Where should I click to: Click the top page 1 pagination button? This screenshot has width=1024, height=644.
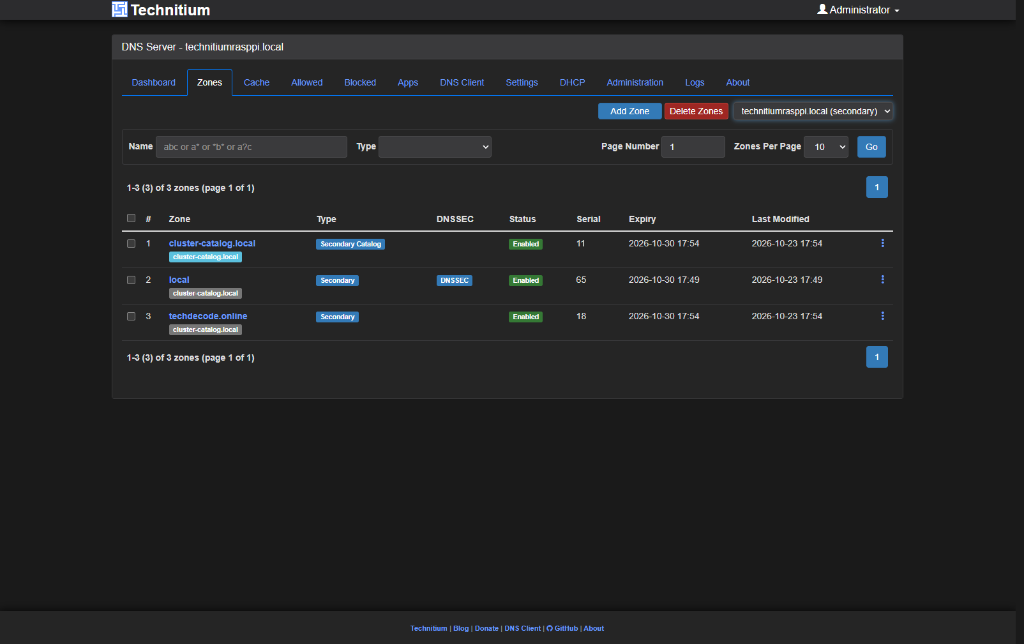[877, 187]
